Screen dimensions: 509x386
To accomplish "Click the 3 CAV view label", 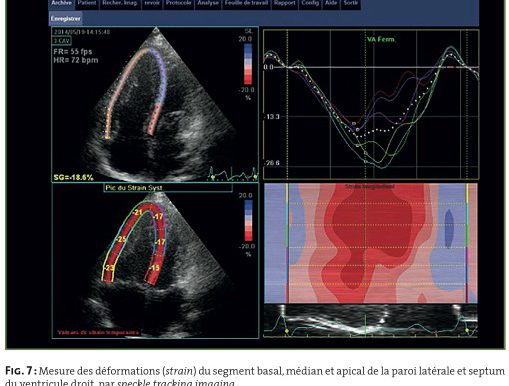I will tap(62, 41).
